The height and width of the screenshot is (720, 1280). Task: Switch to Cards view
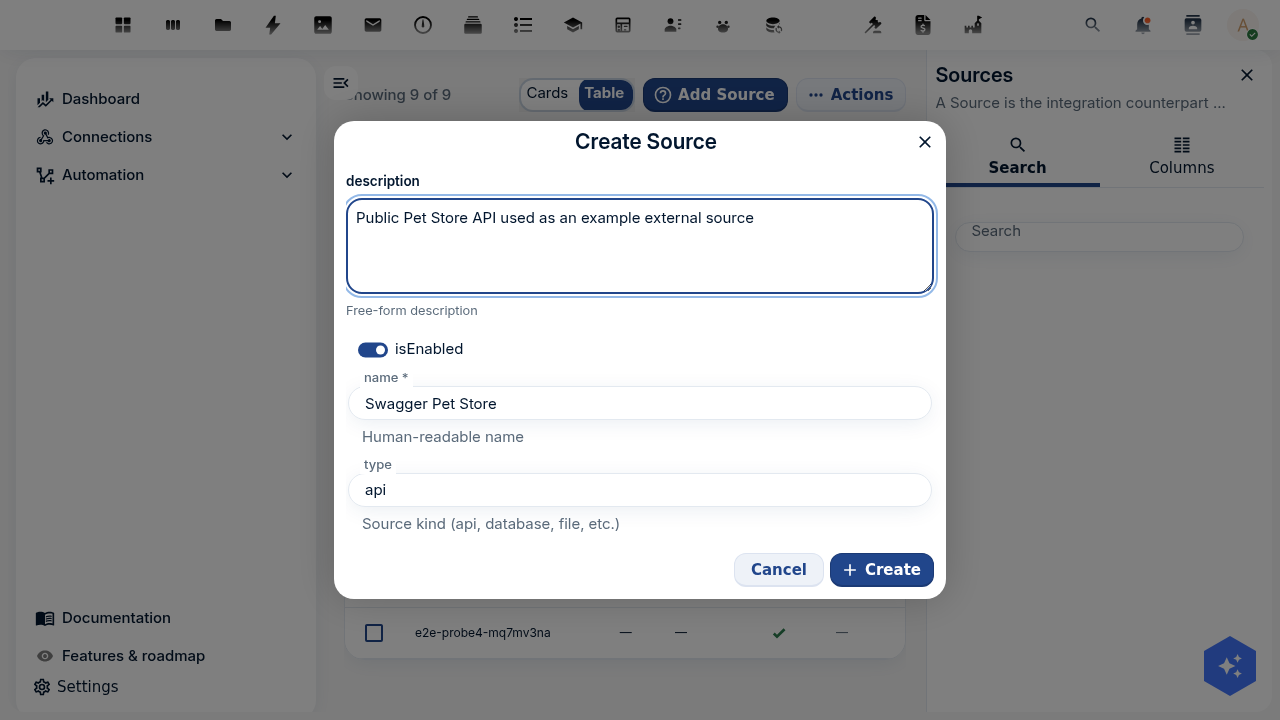pyautogui.click(x=547, y=93)
